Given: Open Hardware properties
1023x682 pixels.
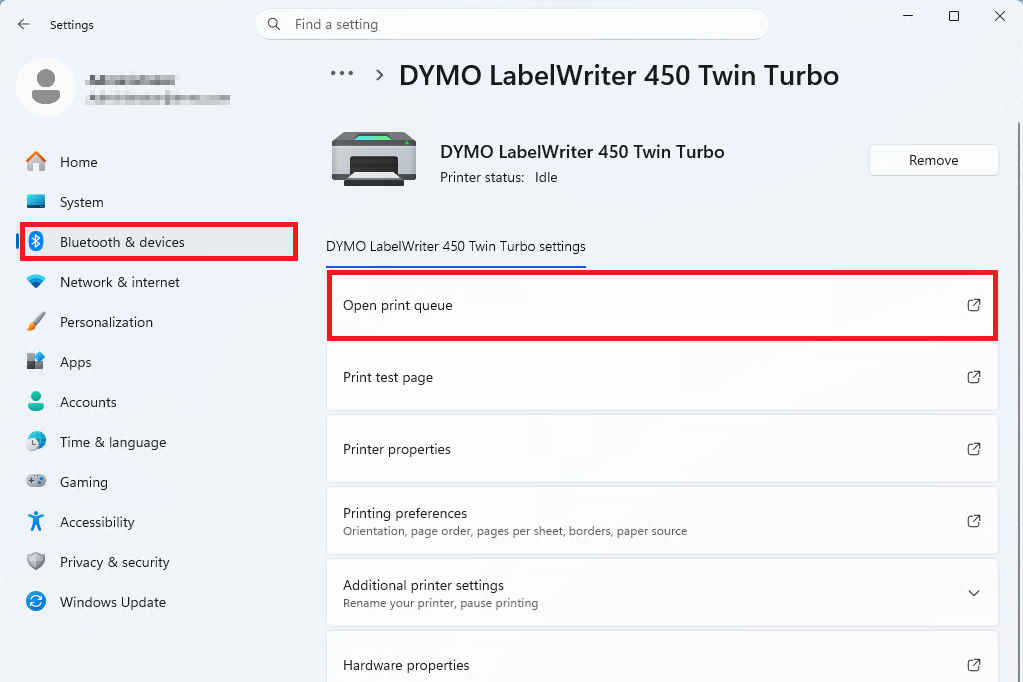Looking at the screenshot, I should coord(662,658).
